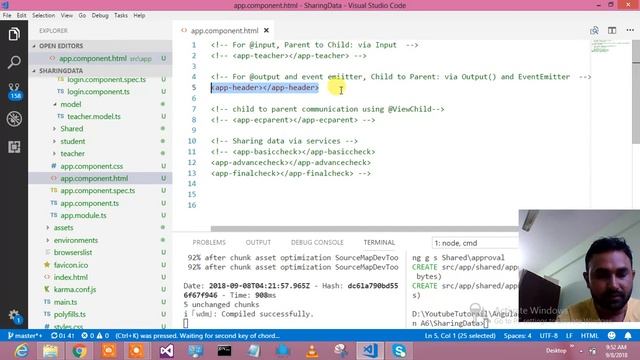Open VLC media player from the taskbar
This screenshot has height=360, width=640.
coord(312,351)
